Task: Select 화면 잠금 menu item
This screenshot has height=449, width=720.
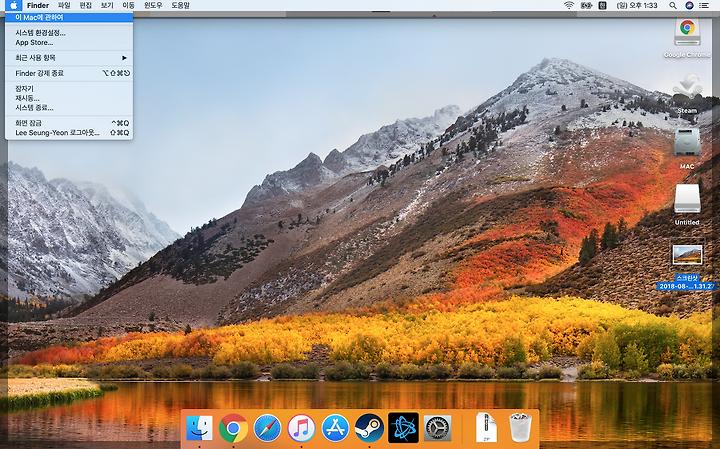Action: (69, 123)
